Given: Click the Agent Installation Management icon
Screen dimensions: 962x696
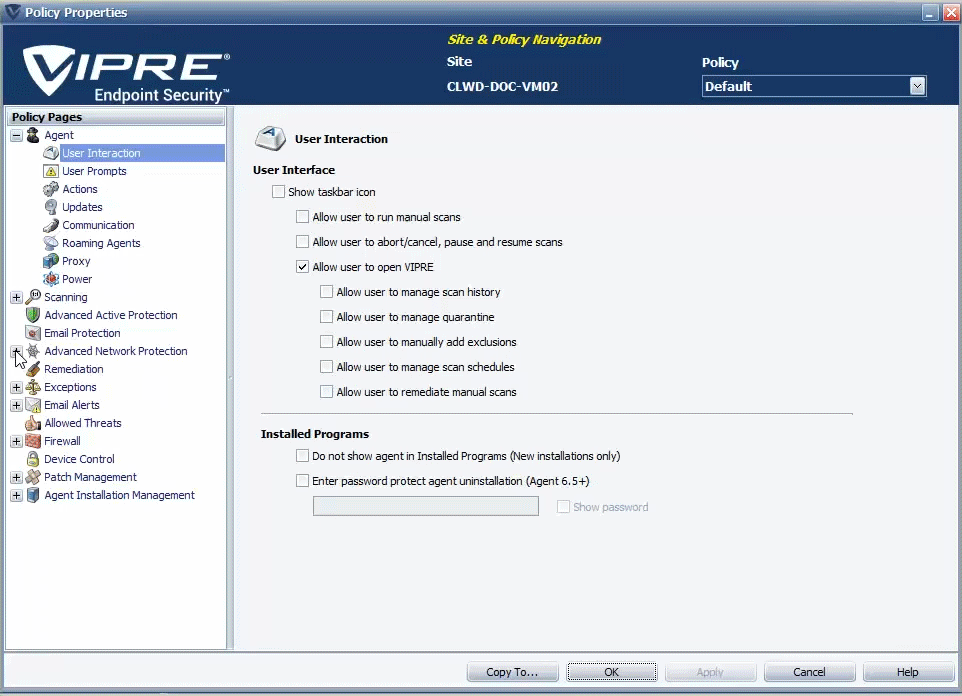Looking at the screenshot, I should point(33,495).
